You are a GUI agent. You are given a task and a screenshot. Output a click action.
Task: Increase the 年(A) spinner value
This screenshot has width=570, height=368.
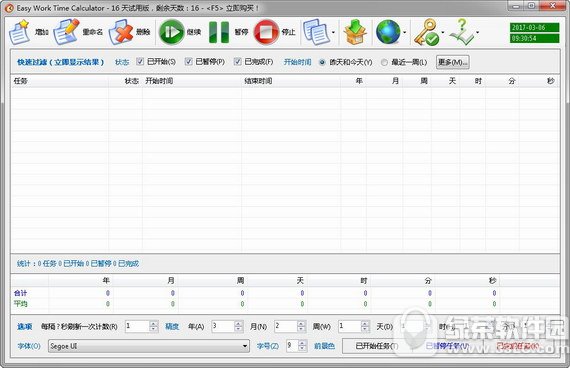(239, 323)
